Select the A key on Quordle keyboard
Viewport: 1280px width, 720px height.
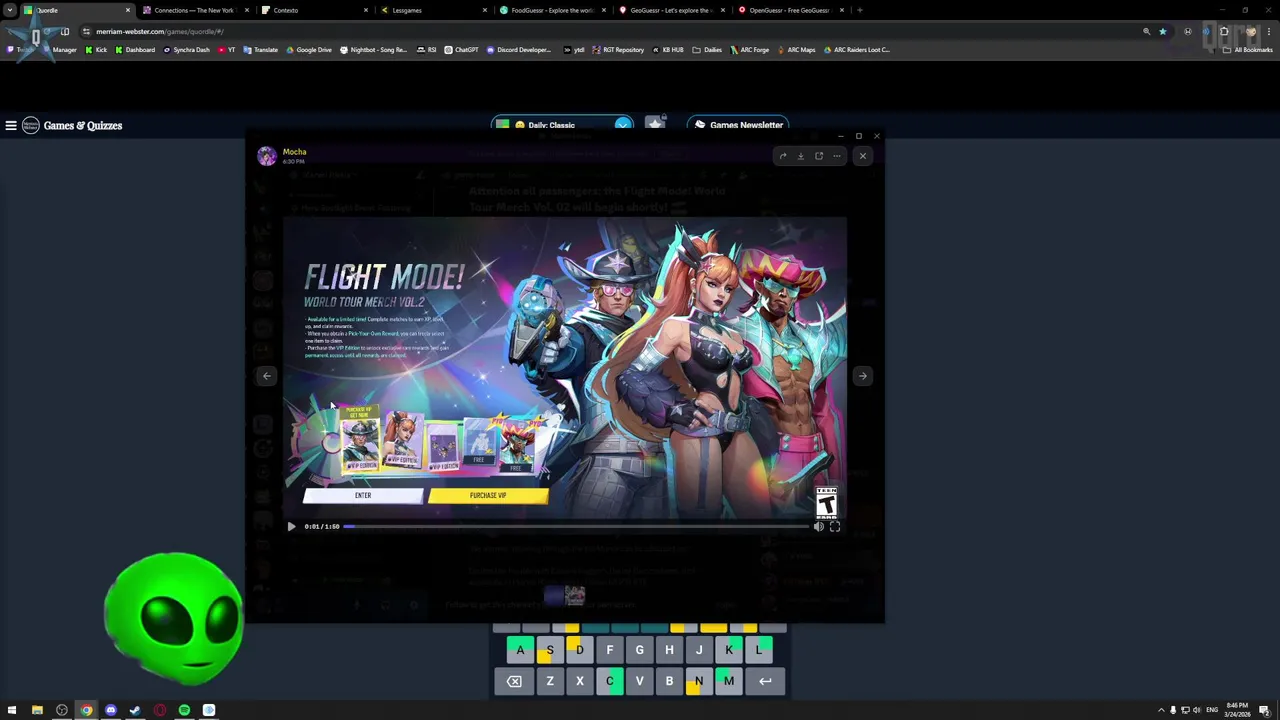click(x=520, y=650)
